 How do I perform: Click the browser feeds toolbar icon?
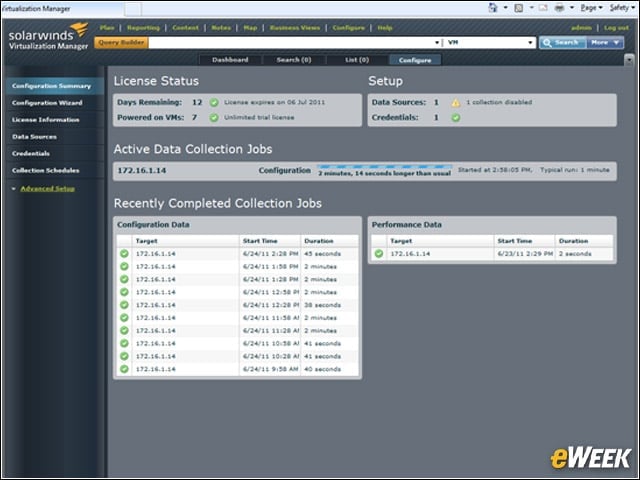coord(519,7)
